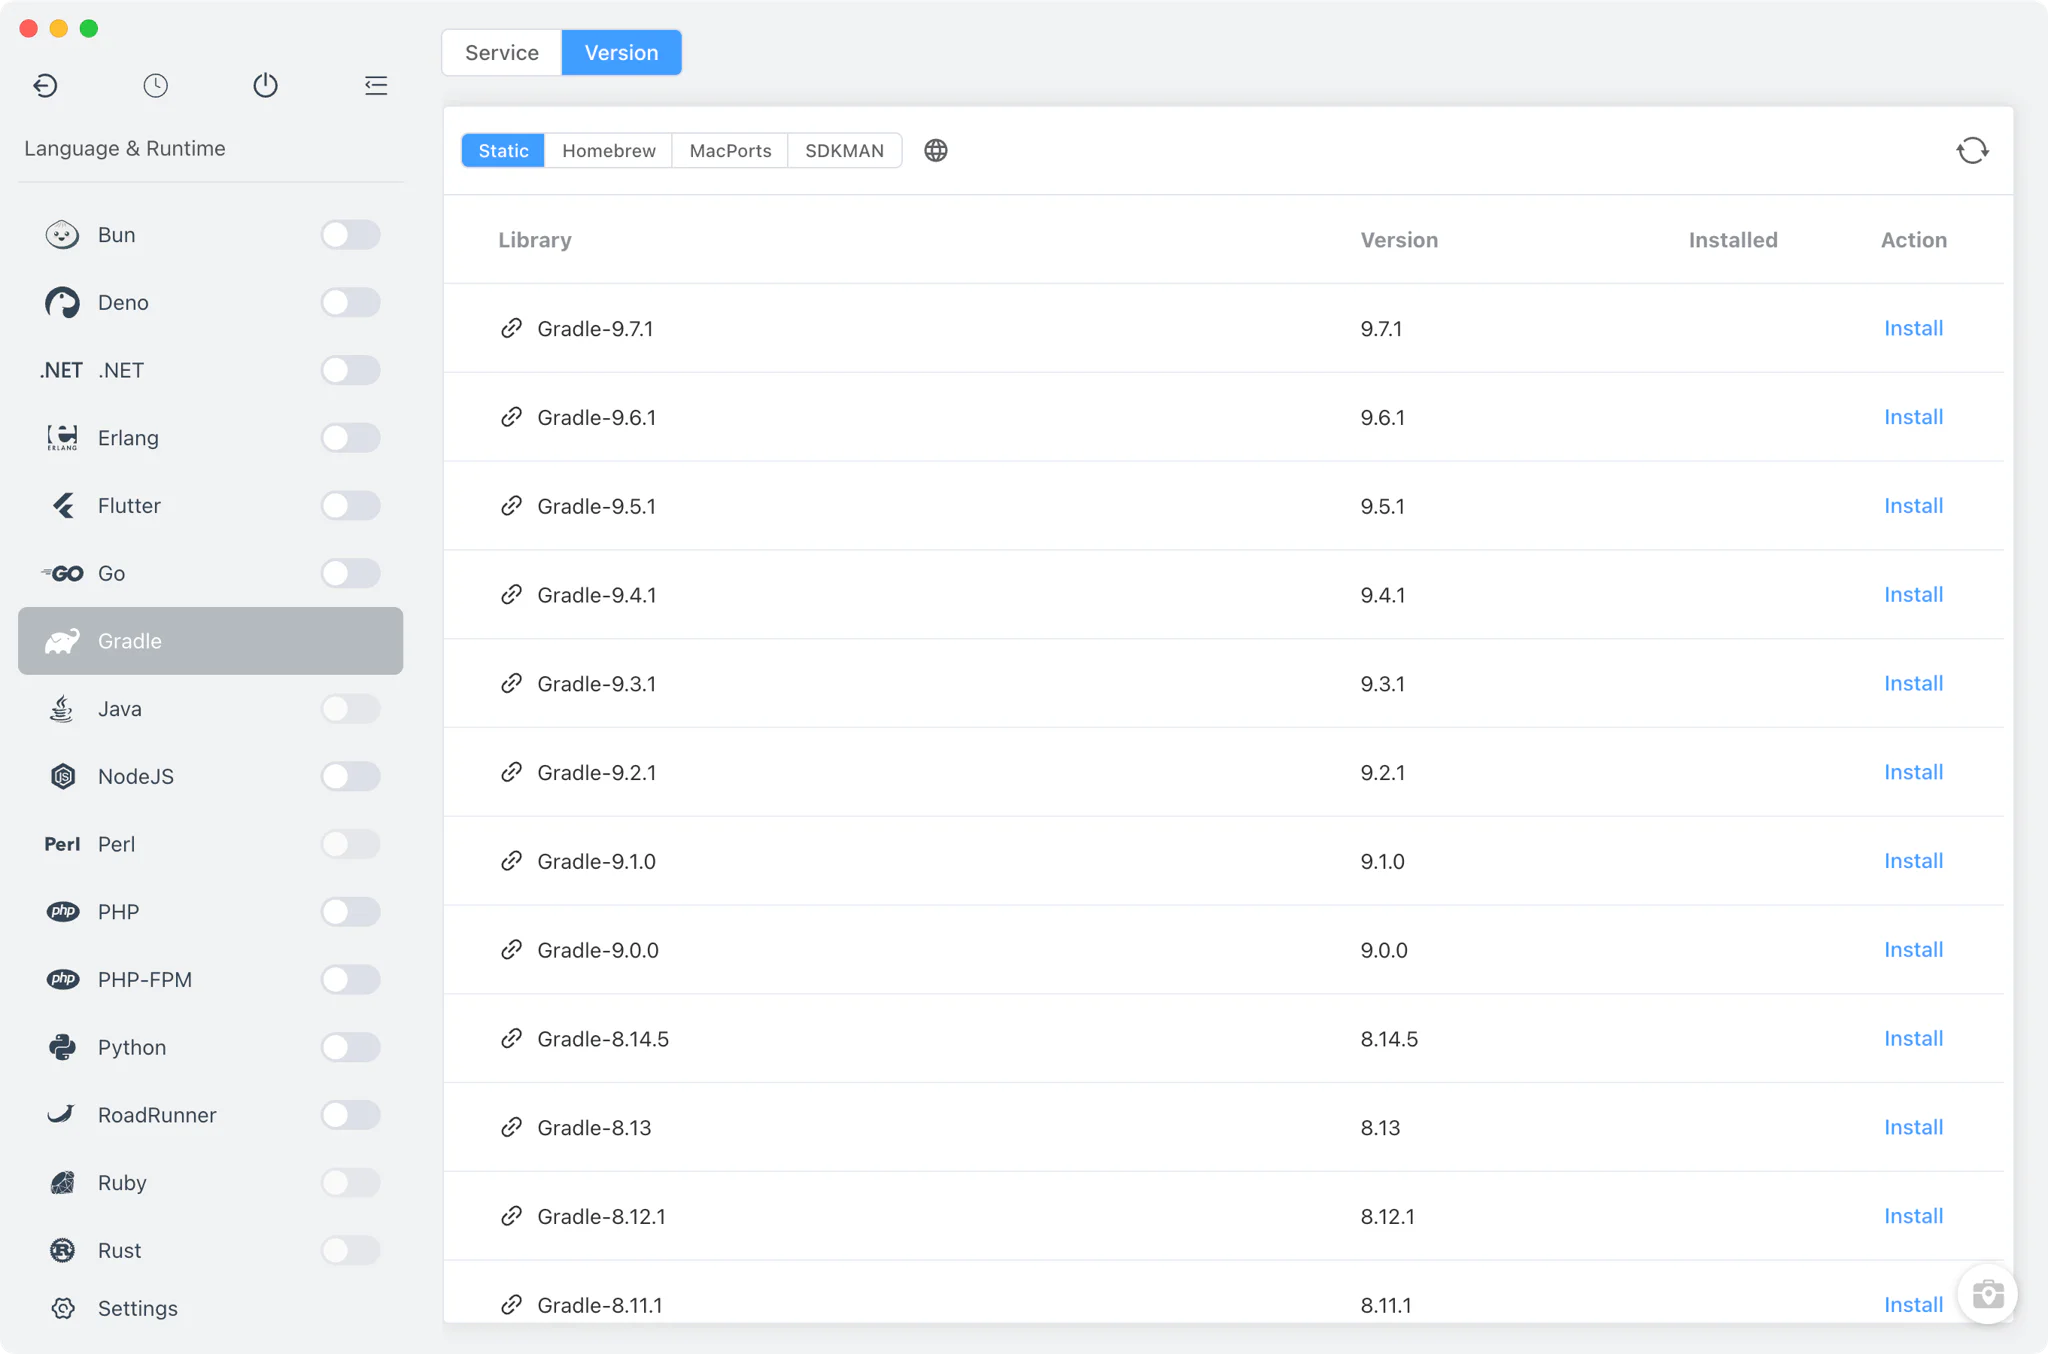Viewport: 2048px width, 1354px height.
Task: Collapse sidebar with the menu-fold icon
Action: point(376,86)
